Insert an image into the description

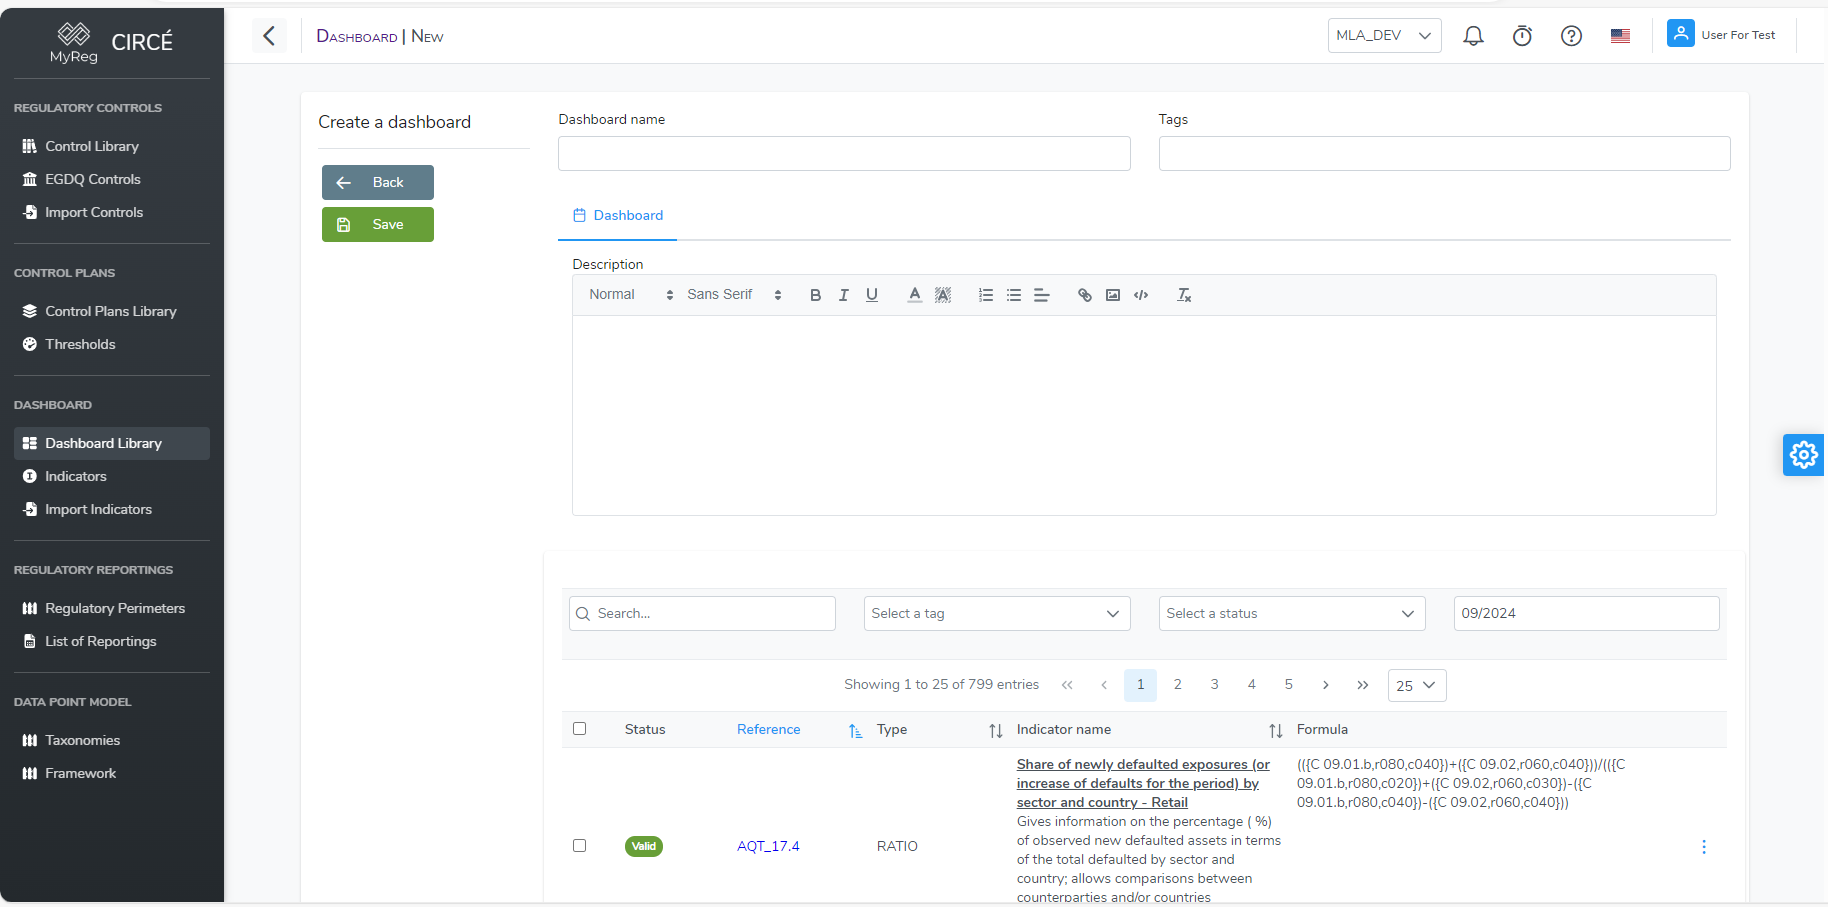tap(1113, 294)
